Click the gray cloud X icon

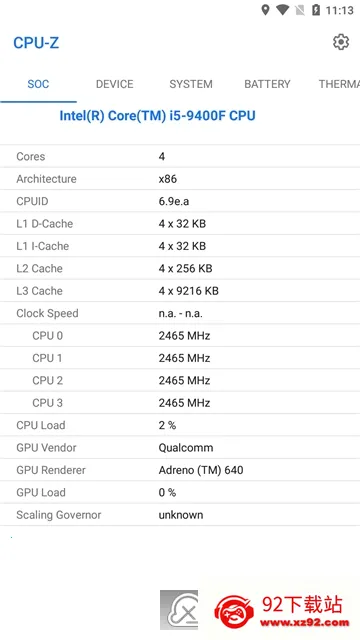pos(179,610)
